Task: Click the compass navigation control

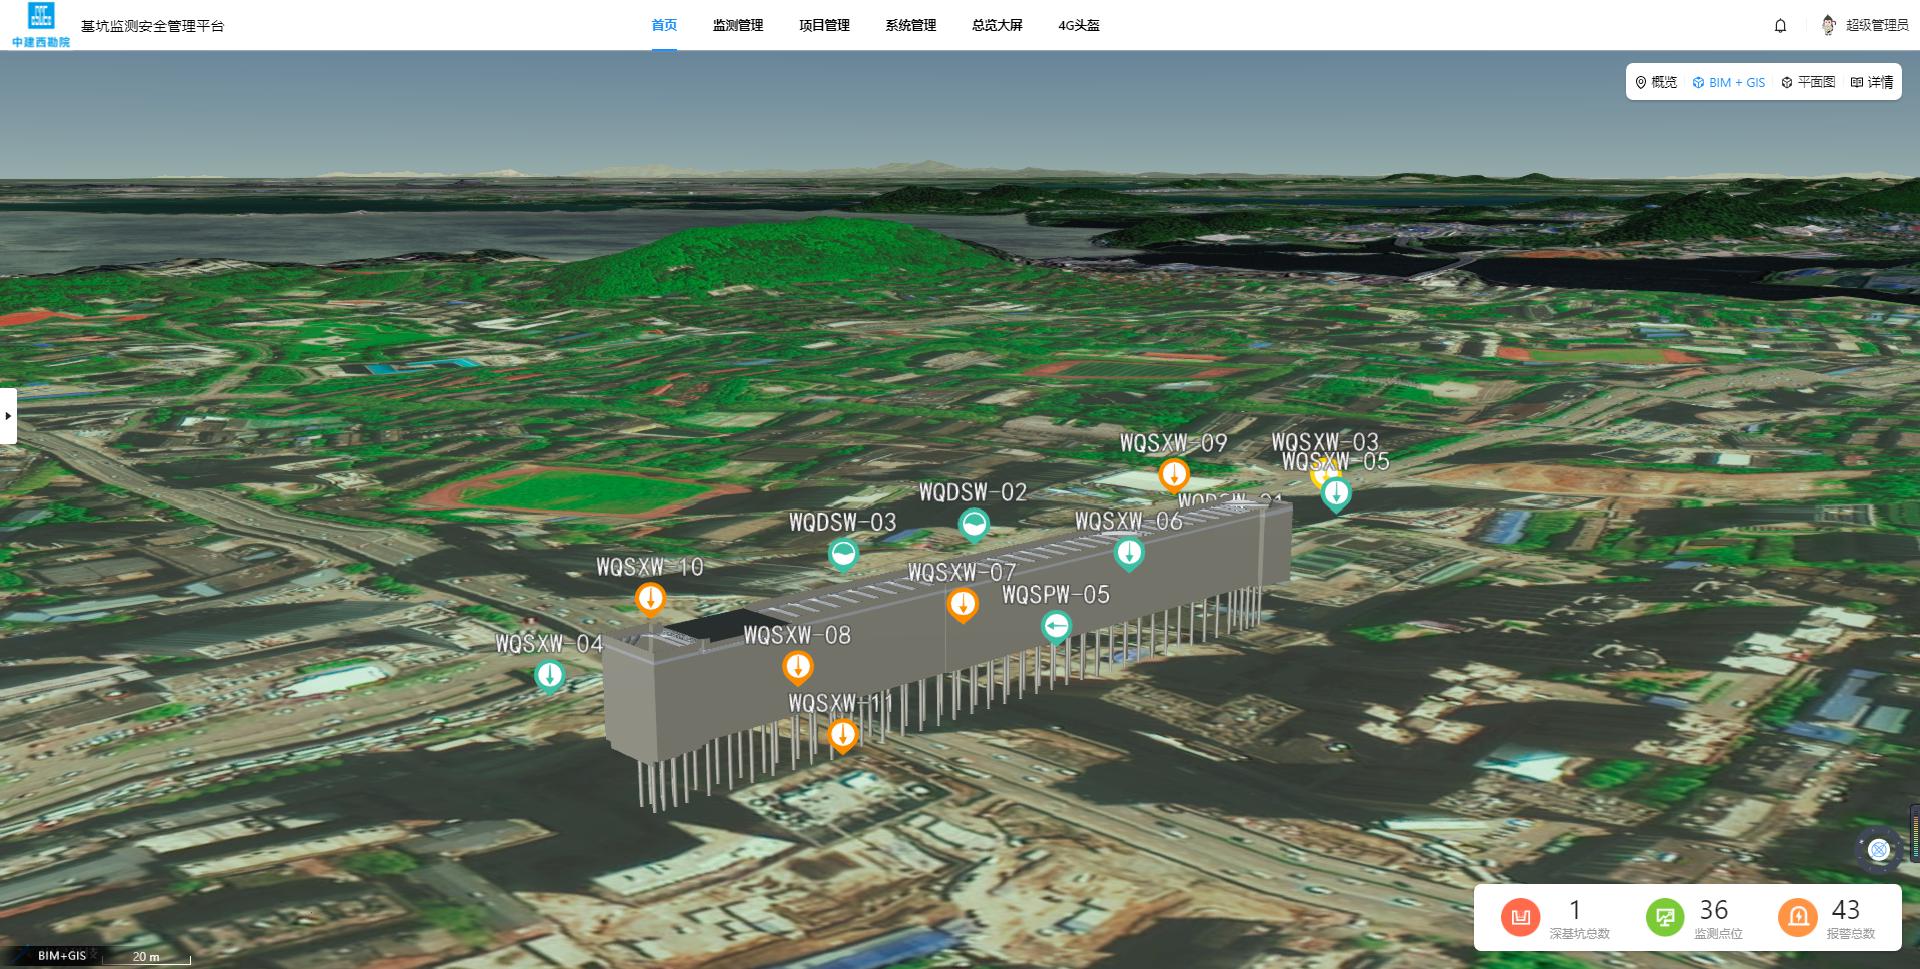Action: (1879, 850)
